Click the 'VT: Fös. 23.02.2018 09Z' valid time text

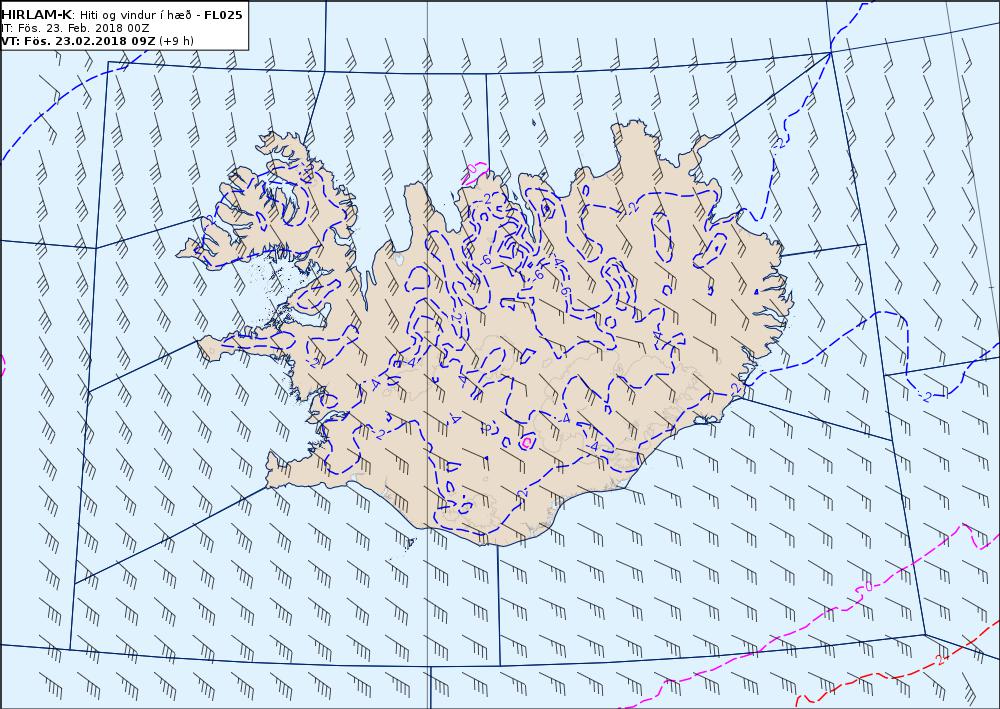click(x=78, y=41)
